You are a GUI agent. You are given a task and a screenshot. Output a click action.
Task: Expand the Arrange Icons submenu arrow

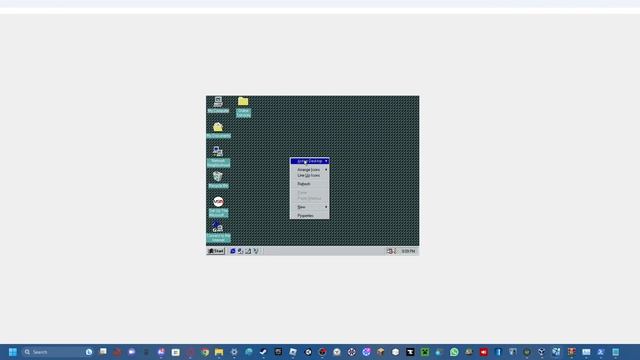click(x=326, y=169)
